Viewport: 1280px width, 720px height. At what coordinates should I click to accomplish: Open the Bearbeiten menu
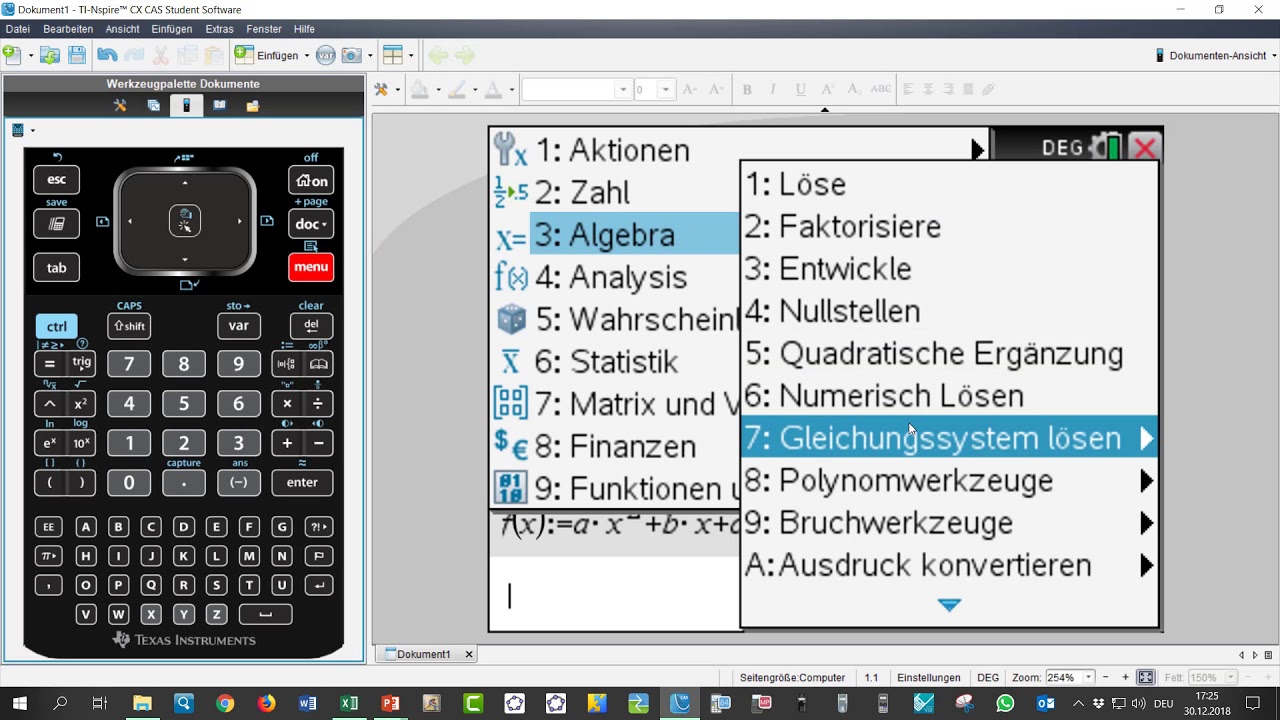pos(68,29)
